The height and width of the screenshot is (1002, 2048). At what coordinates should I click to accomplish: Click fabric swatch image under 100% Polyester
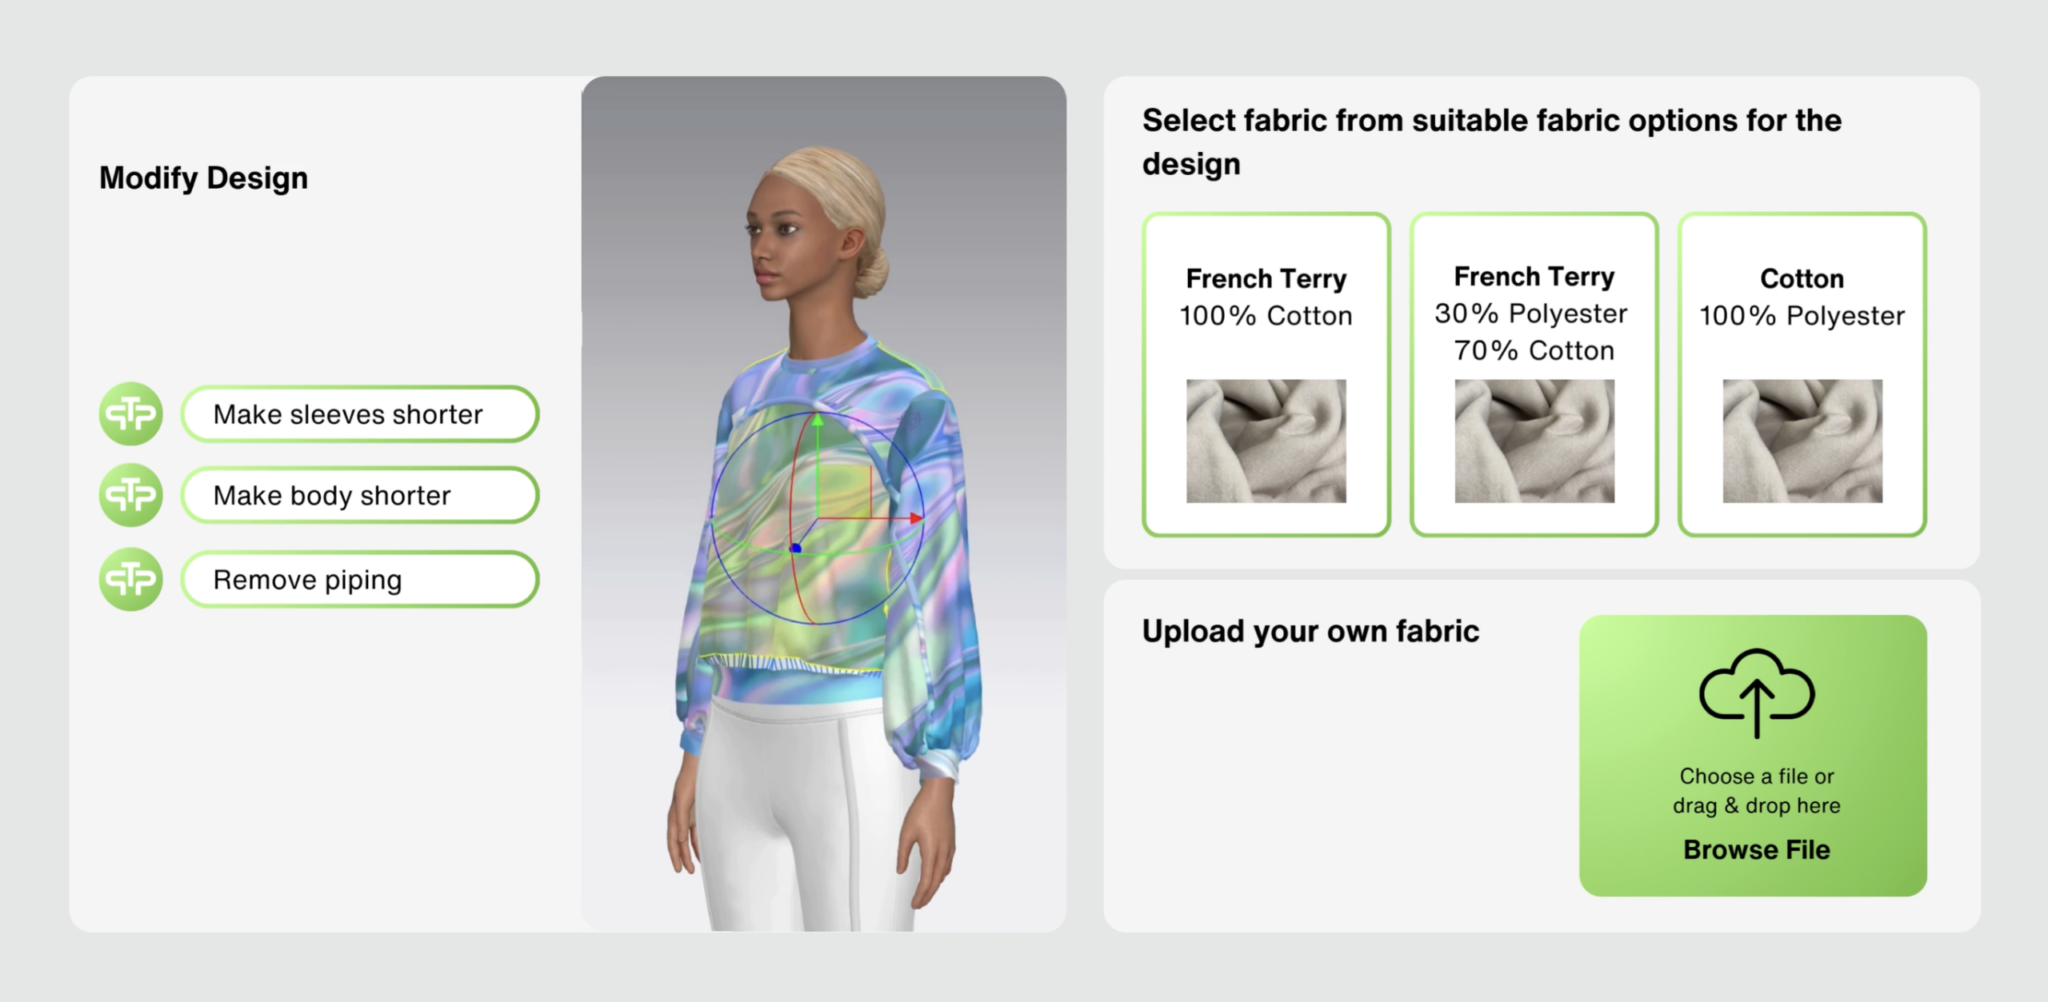coord(1802,441)
